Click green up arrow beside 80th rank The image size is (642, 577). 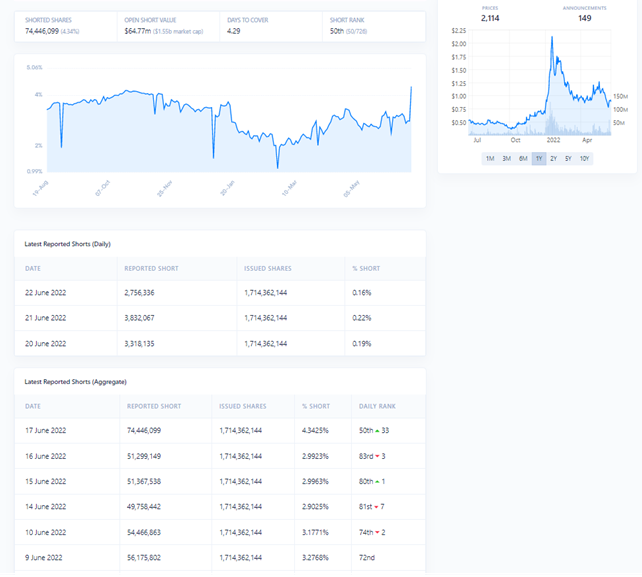(378, 482)
